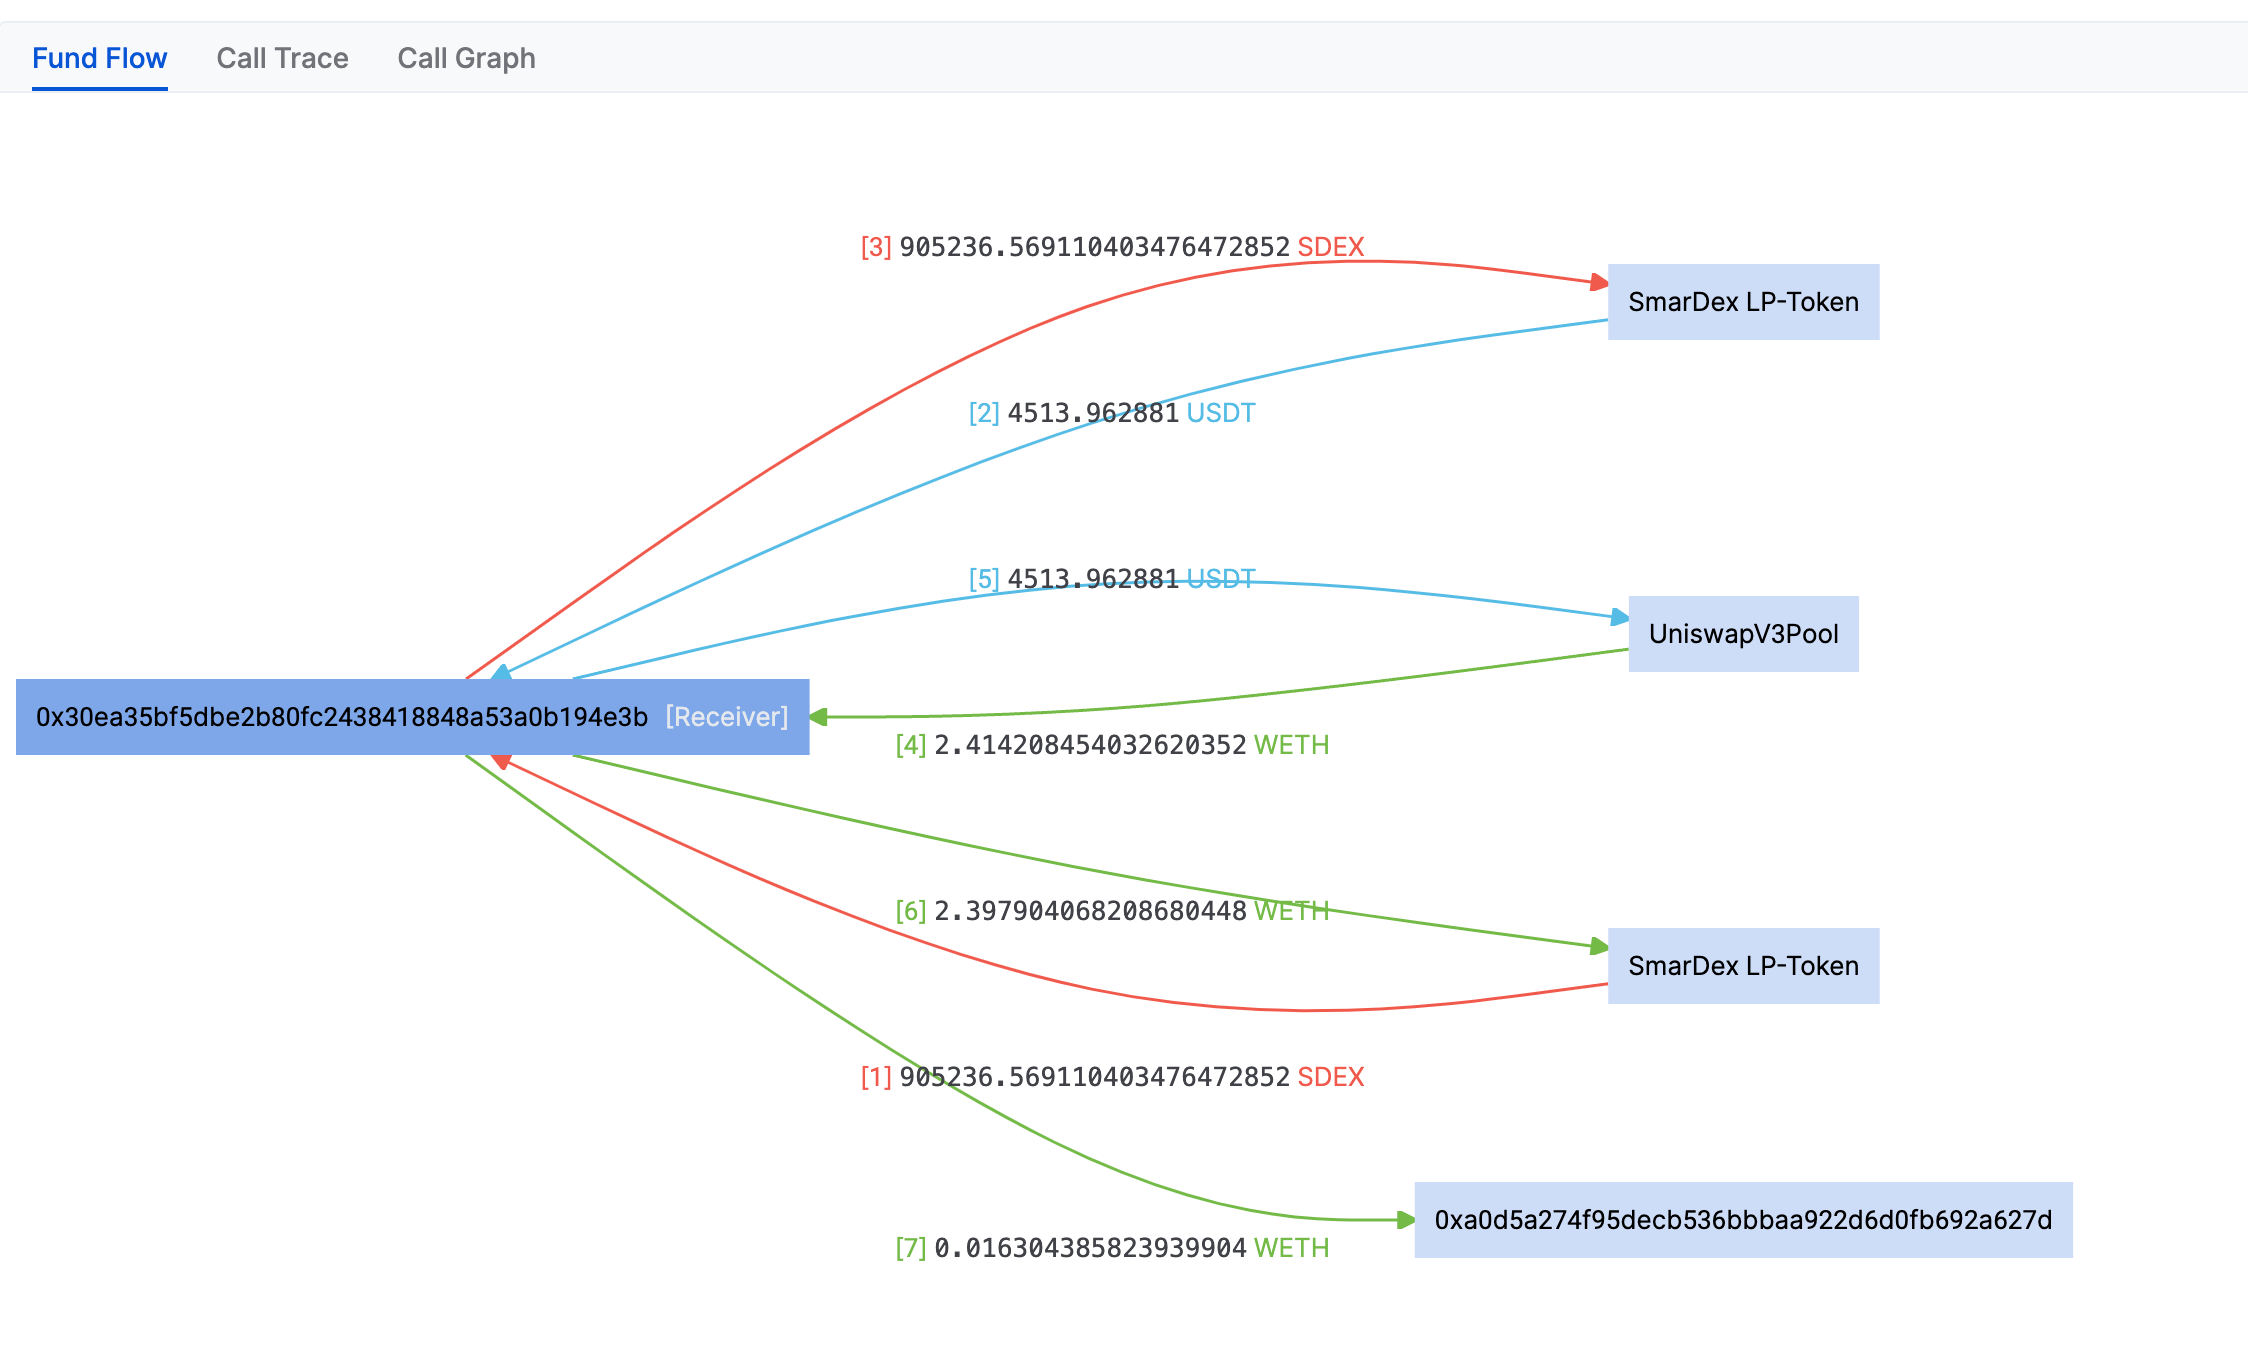Click the Receiver address node

342,717
